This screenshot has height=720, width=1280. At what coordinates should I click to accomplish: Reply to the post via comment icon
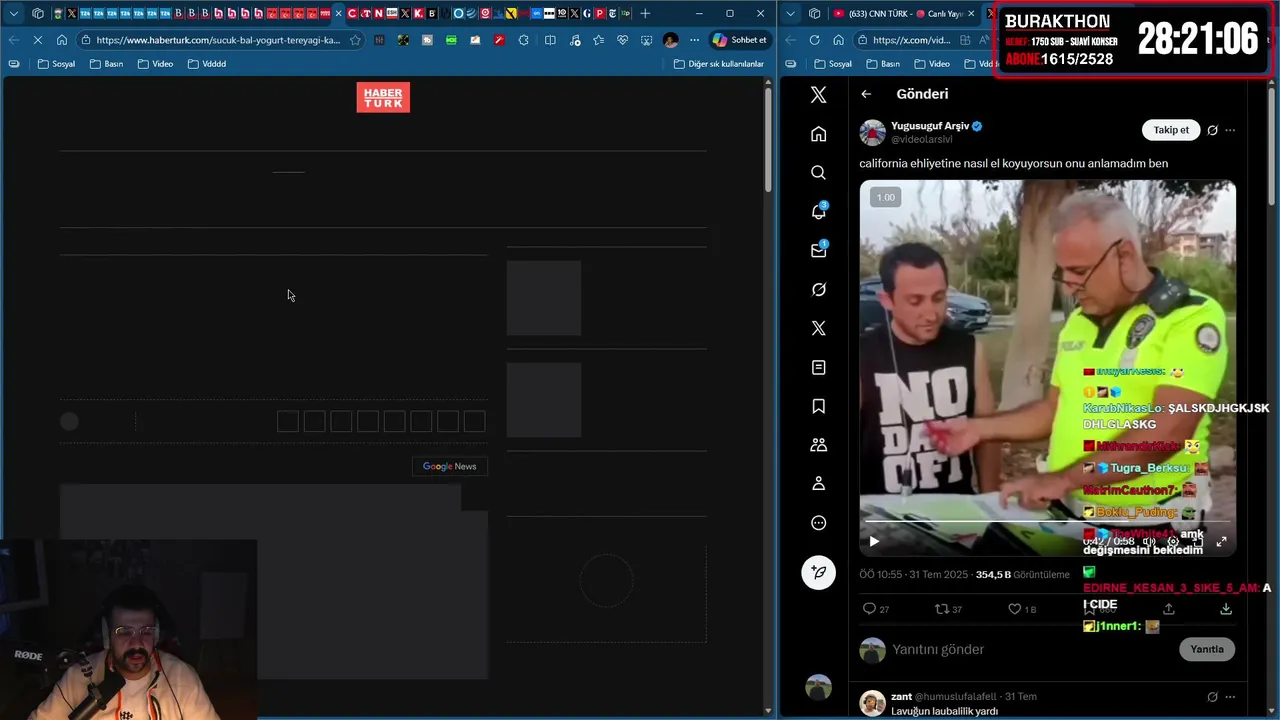tap(869, 608)
